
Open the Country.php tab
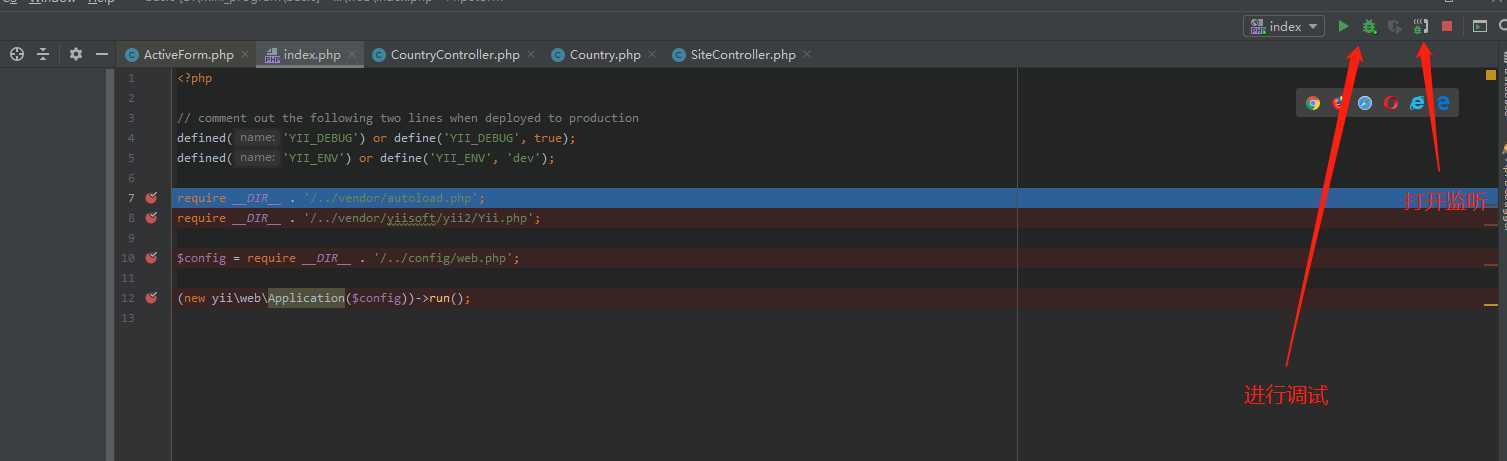tap(605, 55)
